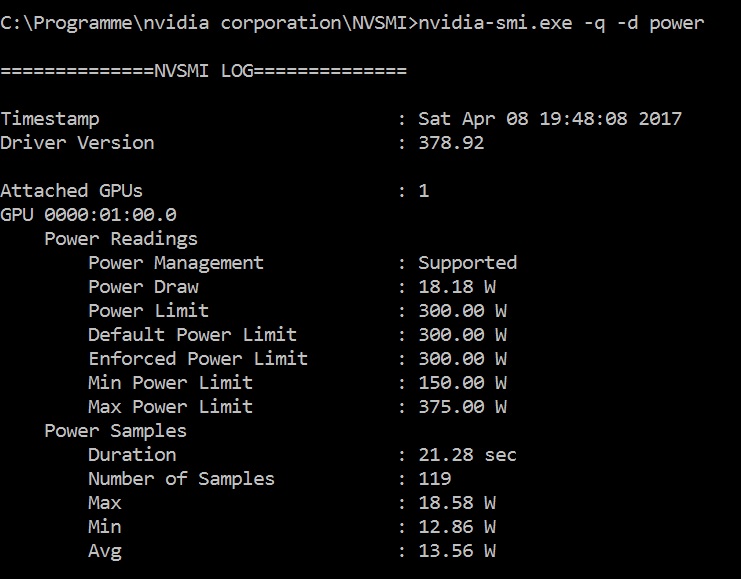Click the Sat Apr 08 timestamp value
This screenshot has width=741, height=579.
550,118
